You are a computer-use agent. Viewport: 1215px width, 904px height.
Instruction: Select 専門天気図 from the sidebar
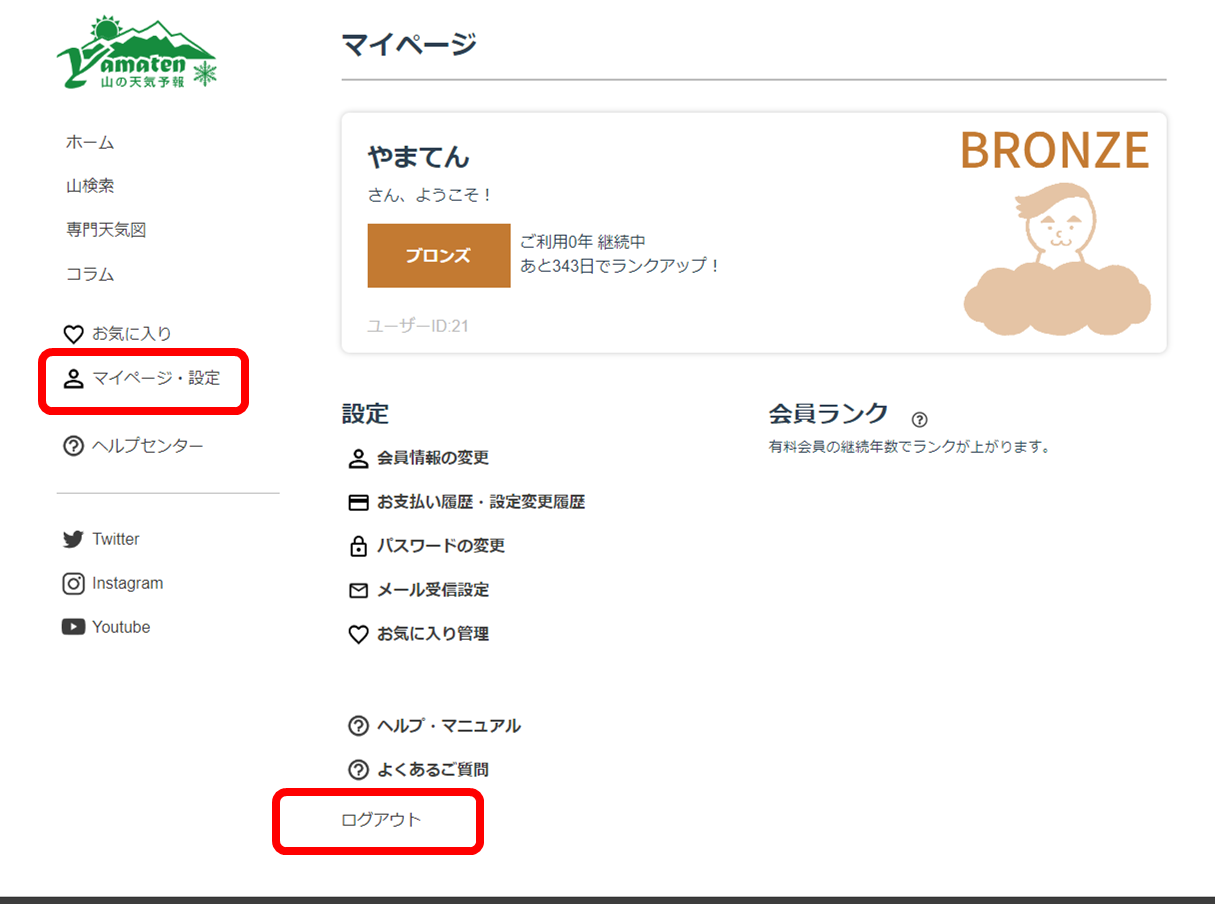(106, 230)
